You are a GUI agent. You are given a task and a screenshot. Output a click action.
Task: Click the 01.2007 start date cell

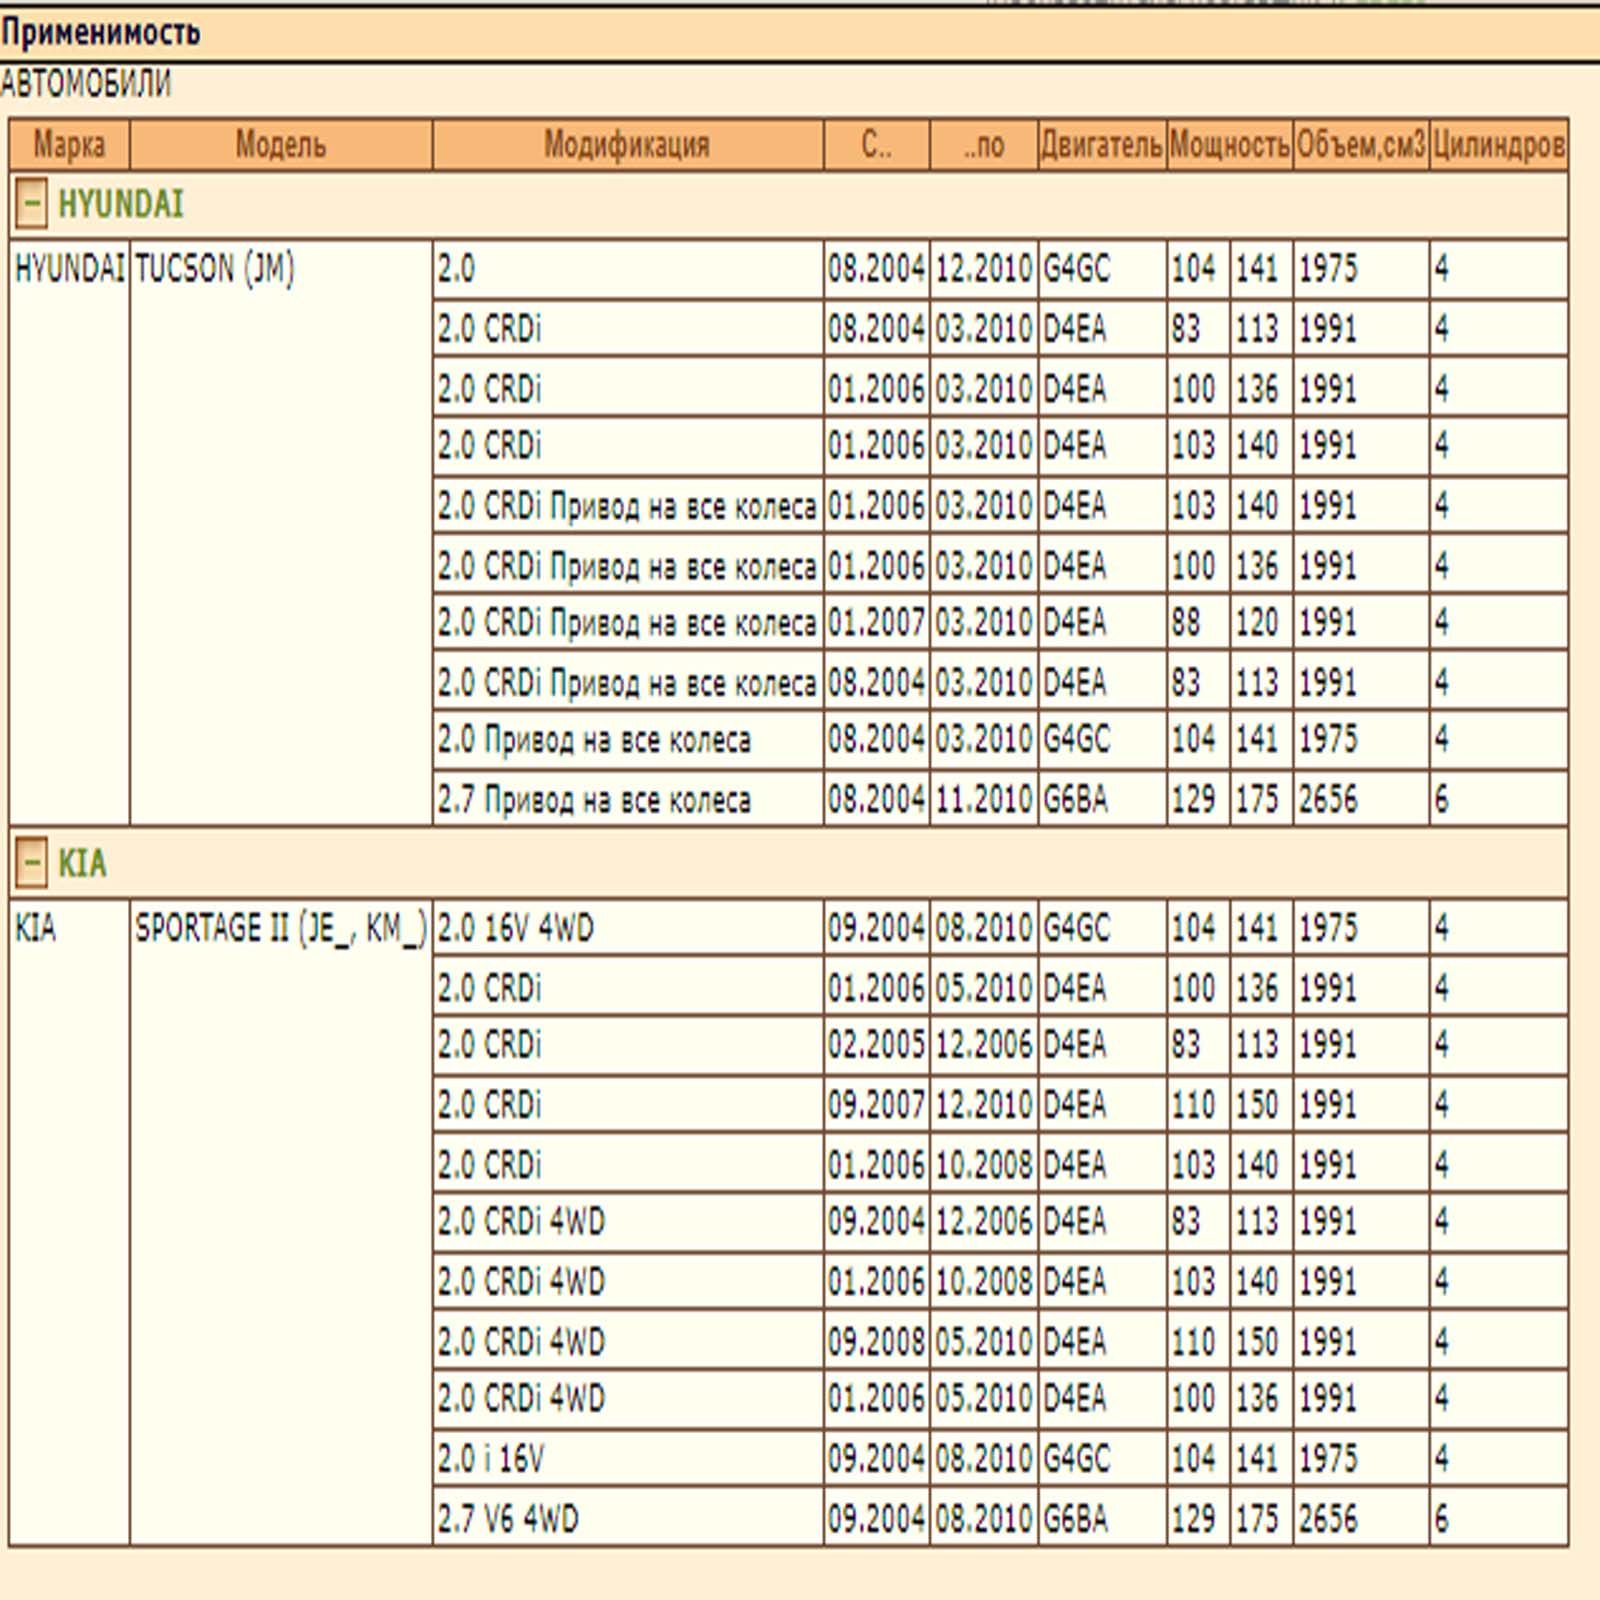click(876, 622)
